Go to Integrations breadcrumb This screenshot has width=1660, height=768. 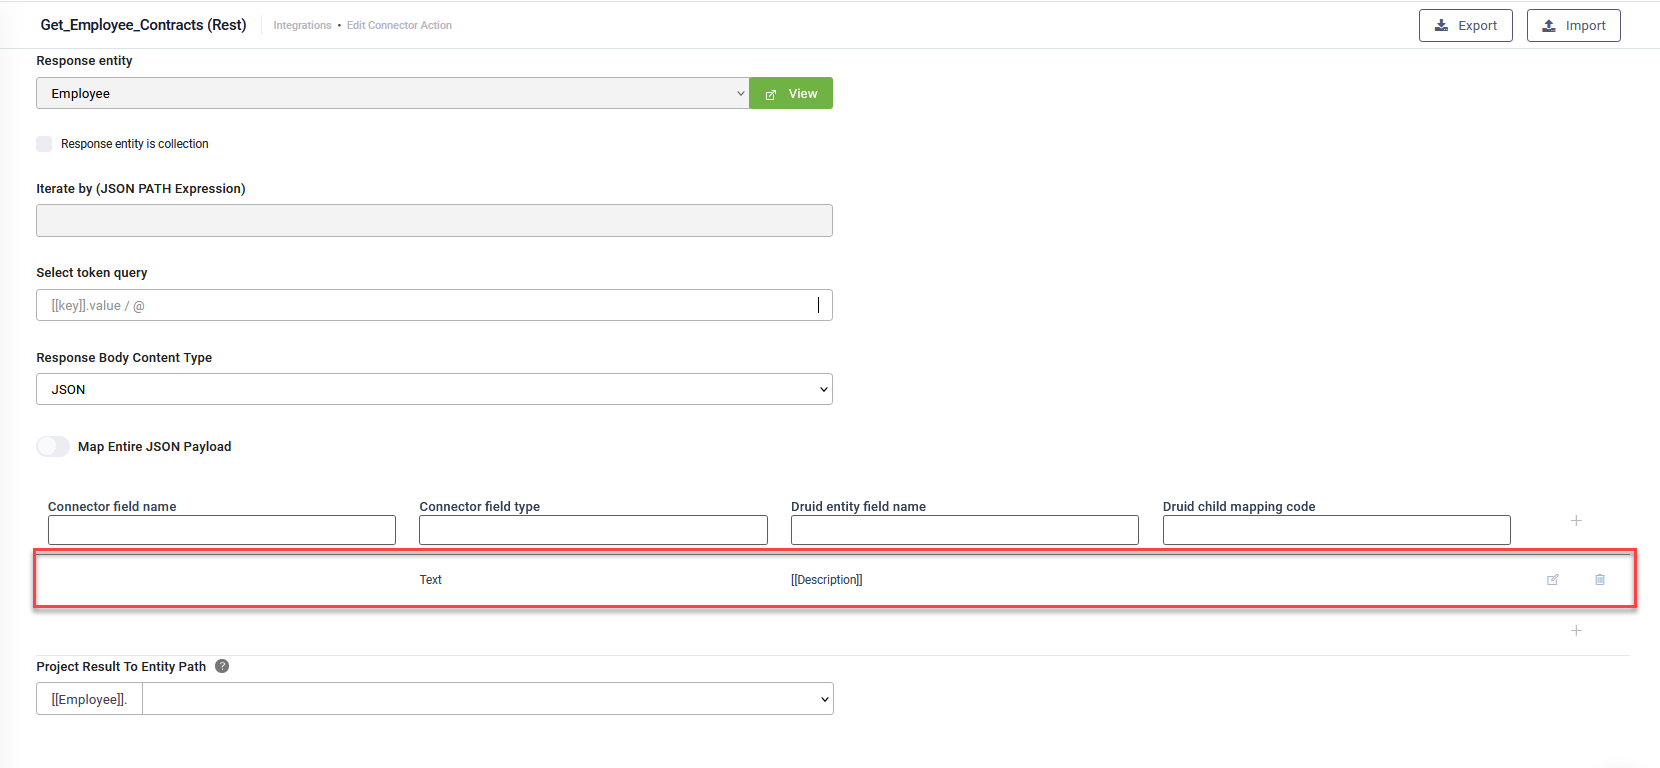(x=302, y=26)
